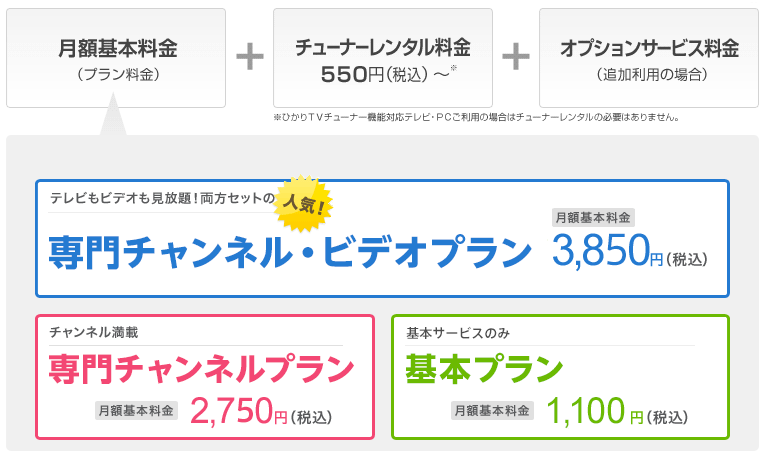
Task: Click the チャンネル満載 heading text
Action: (94, 333)
